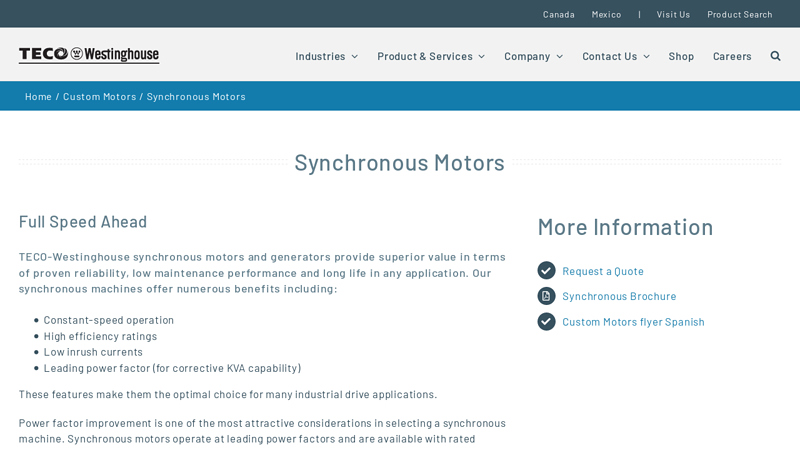Open the Product Search link
Screen dimensions: 800x450
tap(740, 14)
